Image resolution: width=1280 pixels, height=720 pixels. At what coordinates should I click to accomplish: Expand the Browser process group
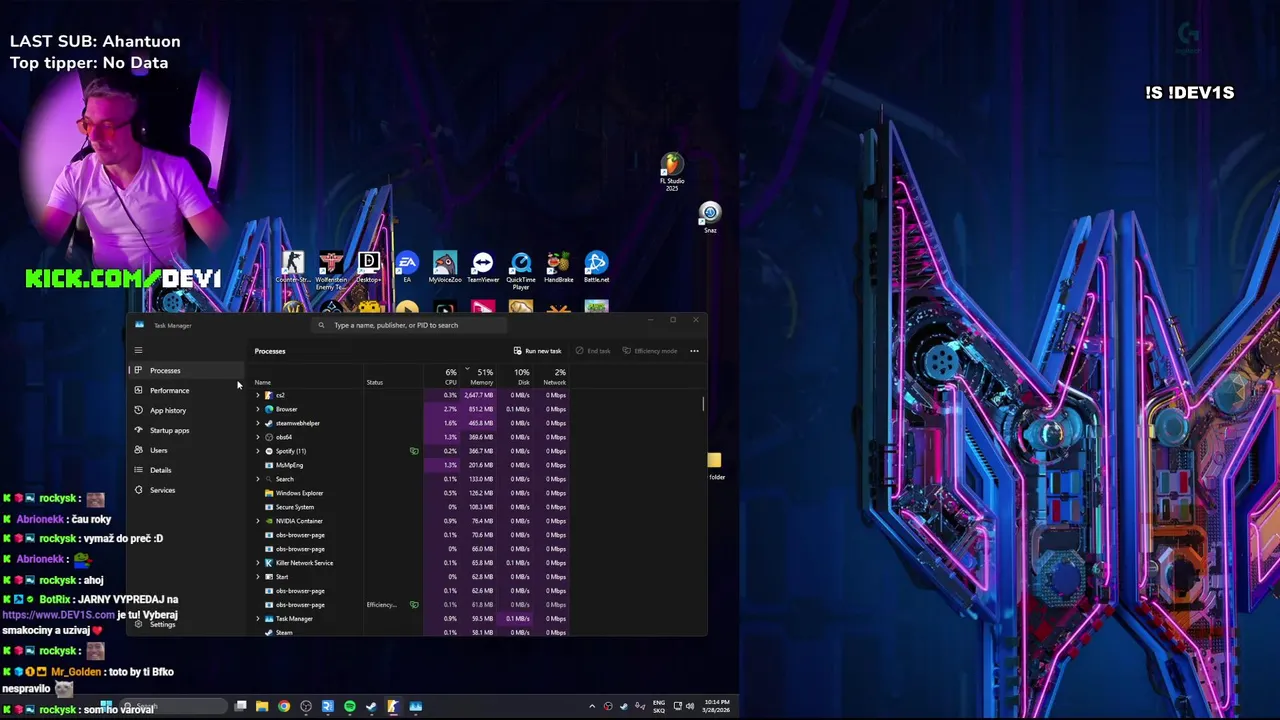click(x=258, y=409)
